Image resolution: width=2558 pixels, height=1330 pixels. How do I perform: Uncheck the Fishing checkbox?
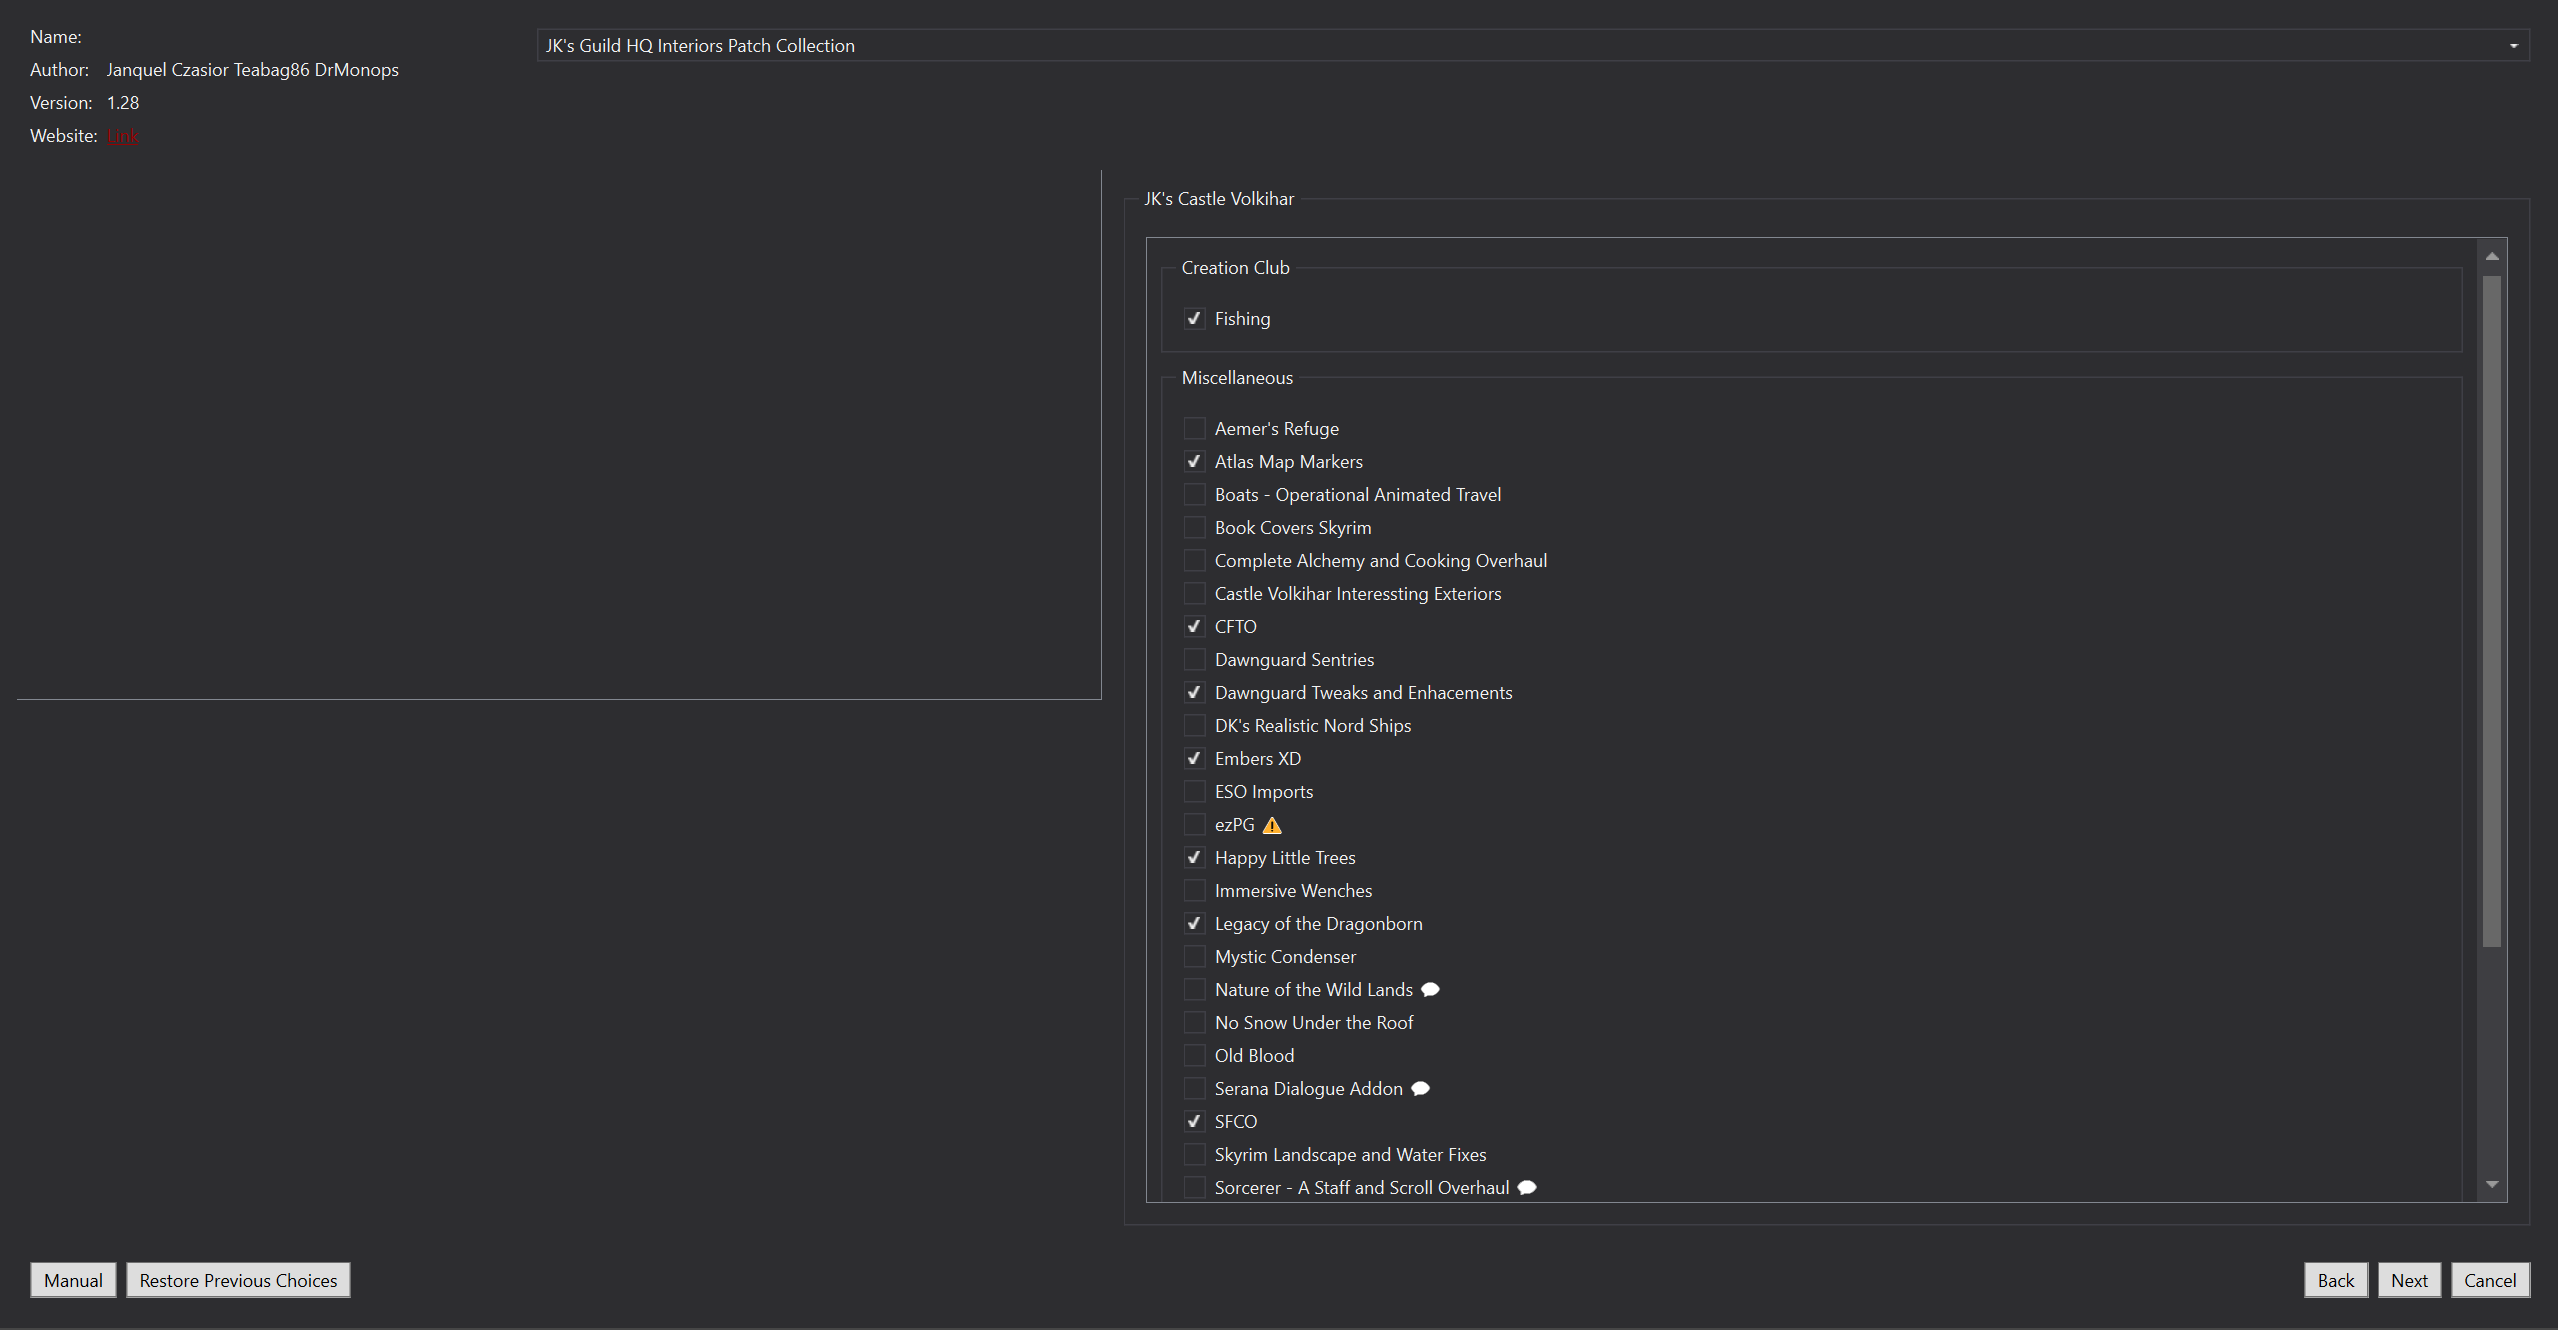click(1194, 319)
